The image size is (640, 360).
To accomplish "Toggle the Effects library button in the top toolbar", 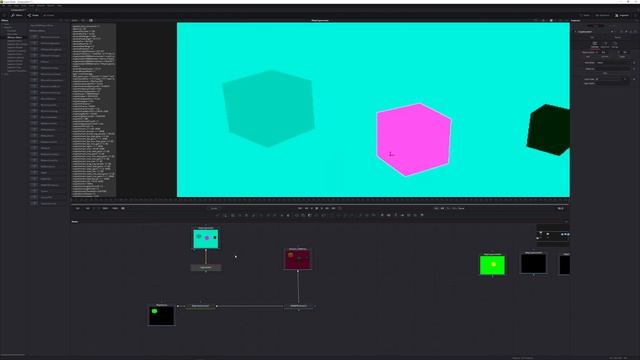I will click(x=17, y=15).
